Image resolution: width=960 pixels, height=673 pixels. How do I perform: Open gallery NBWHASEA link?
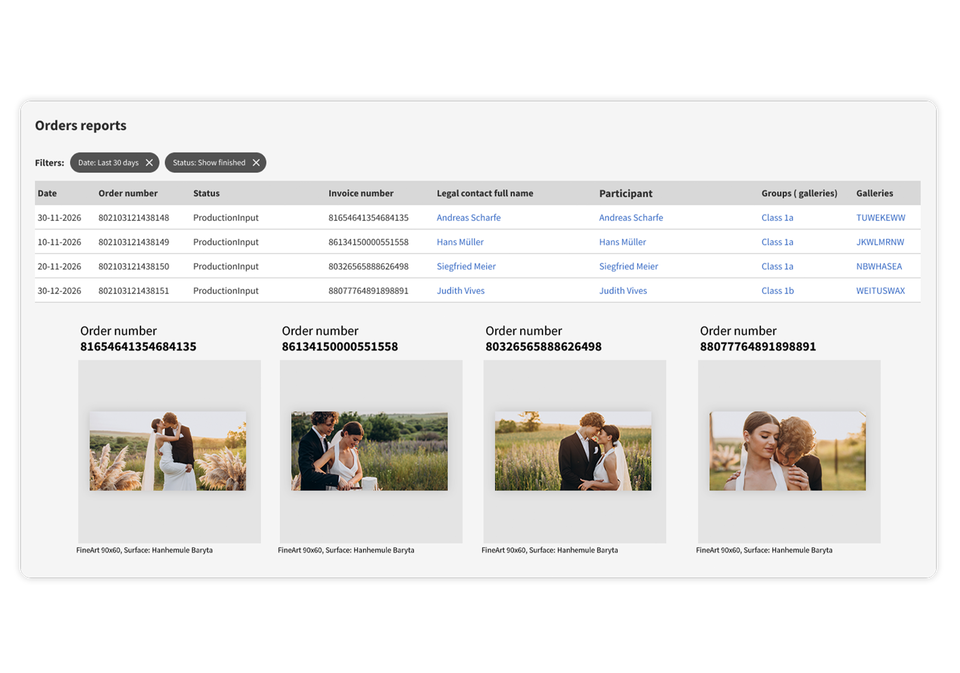coord(879,266)
